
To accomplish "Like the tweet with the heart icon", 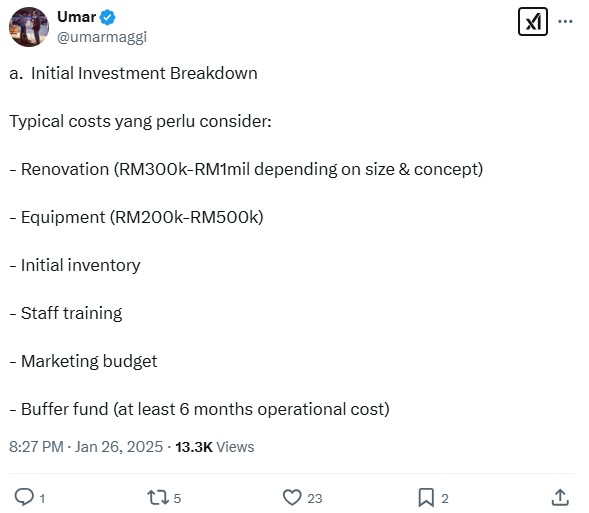I will 292,498.
